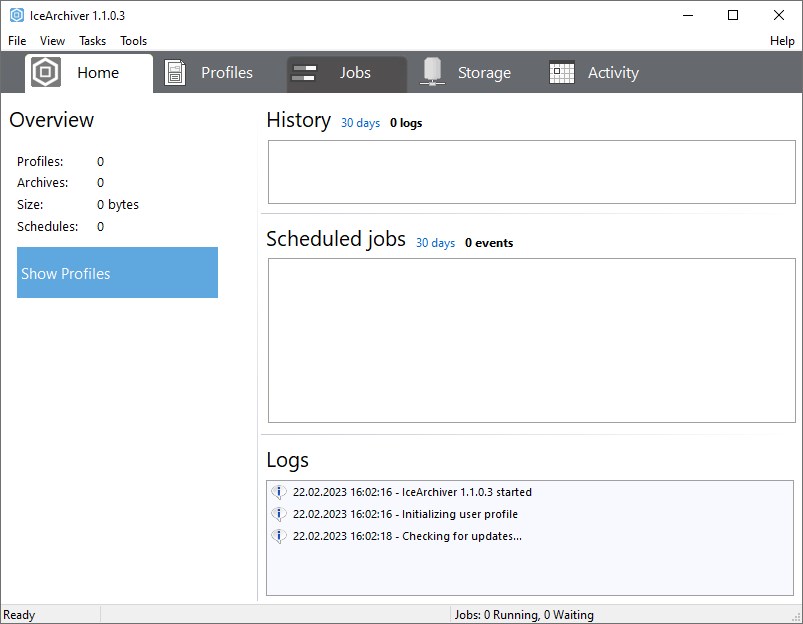Click the Logs heading
This screenshot has height=624, width=803.
point(287,460)
